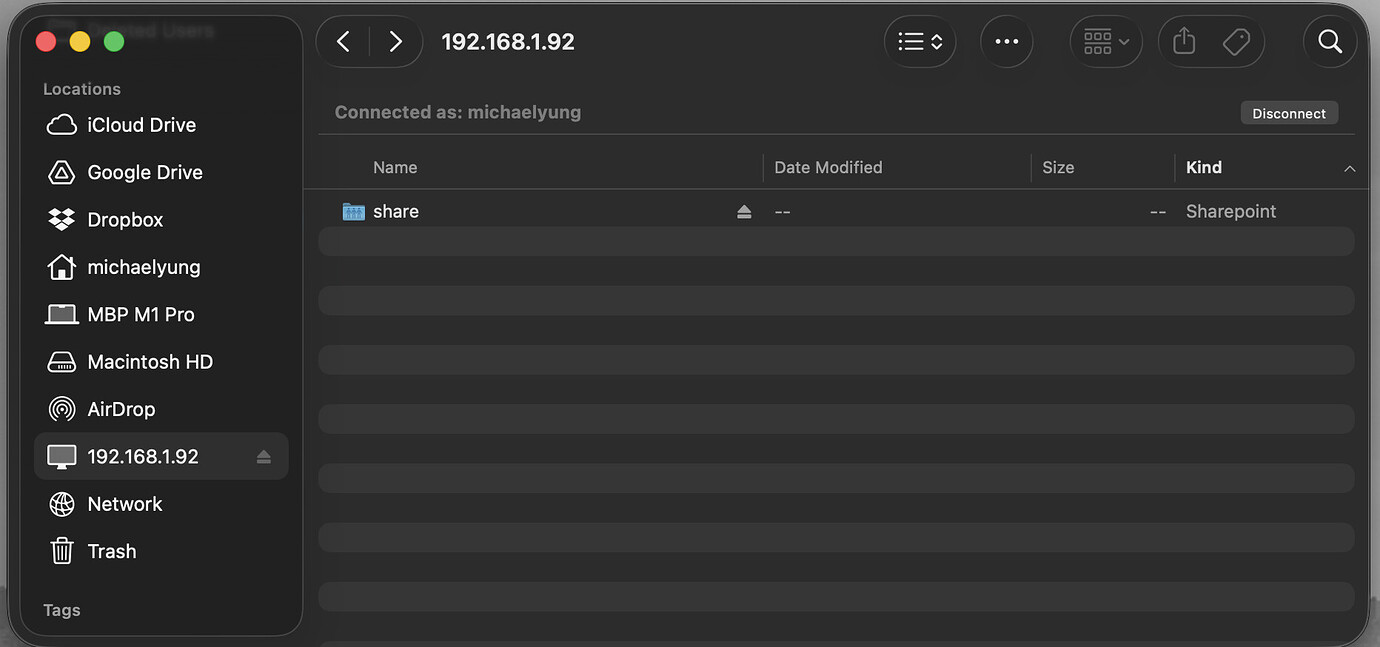Click the search icon in the toolbar

point(1330,41)
